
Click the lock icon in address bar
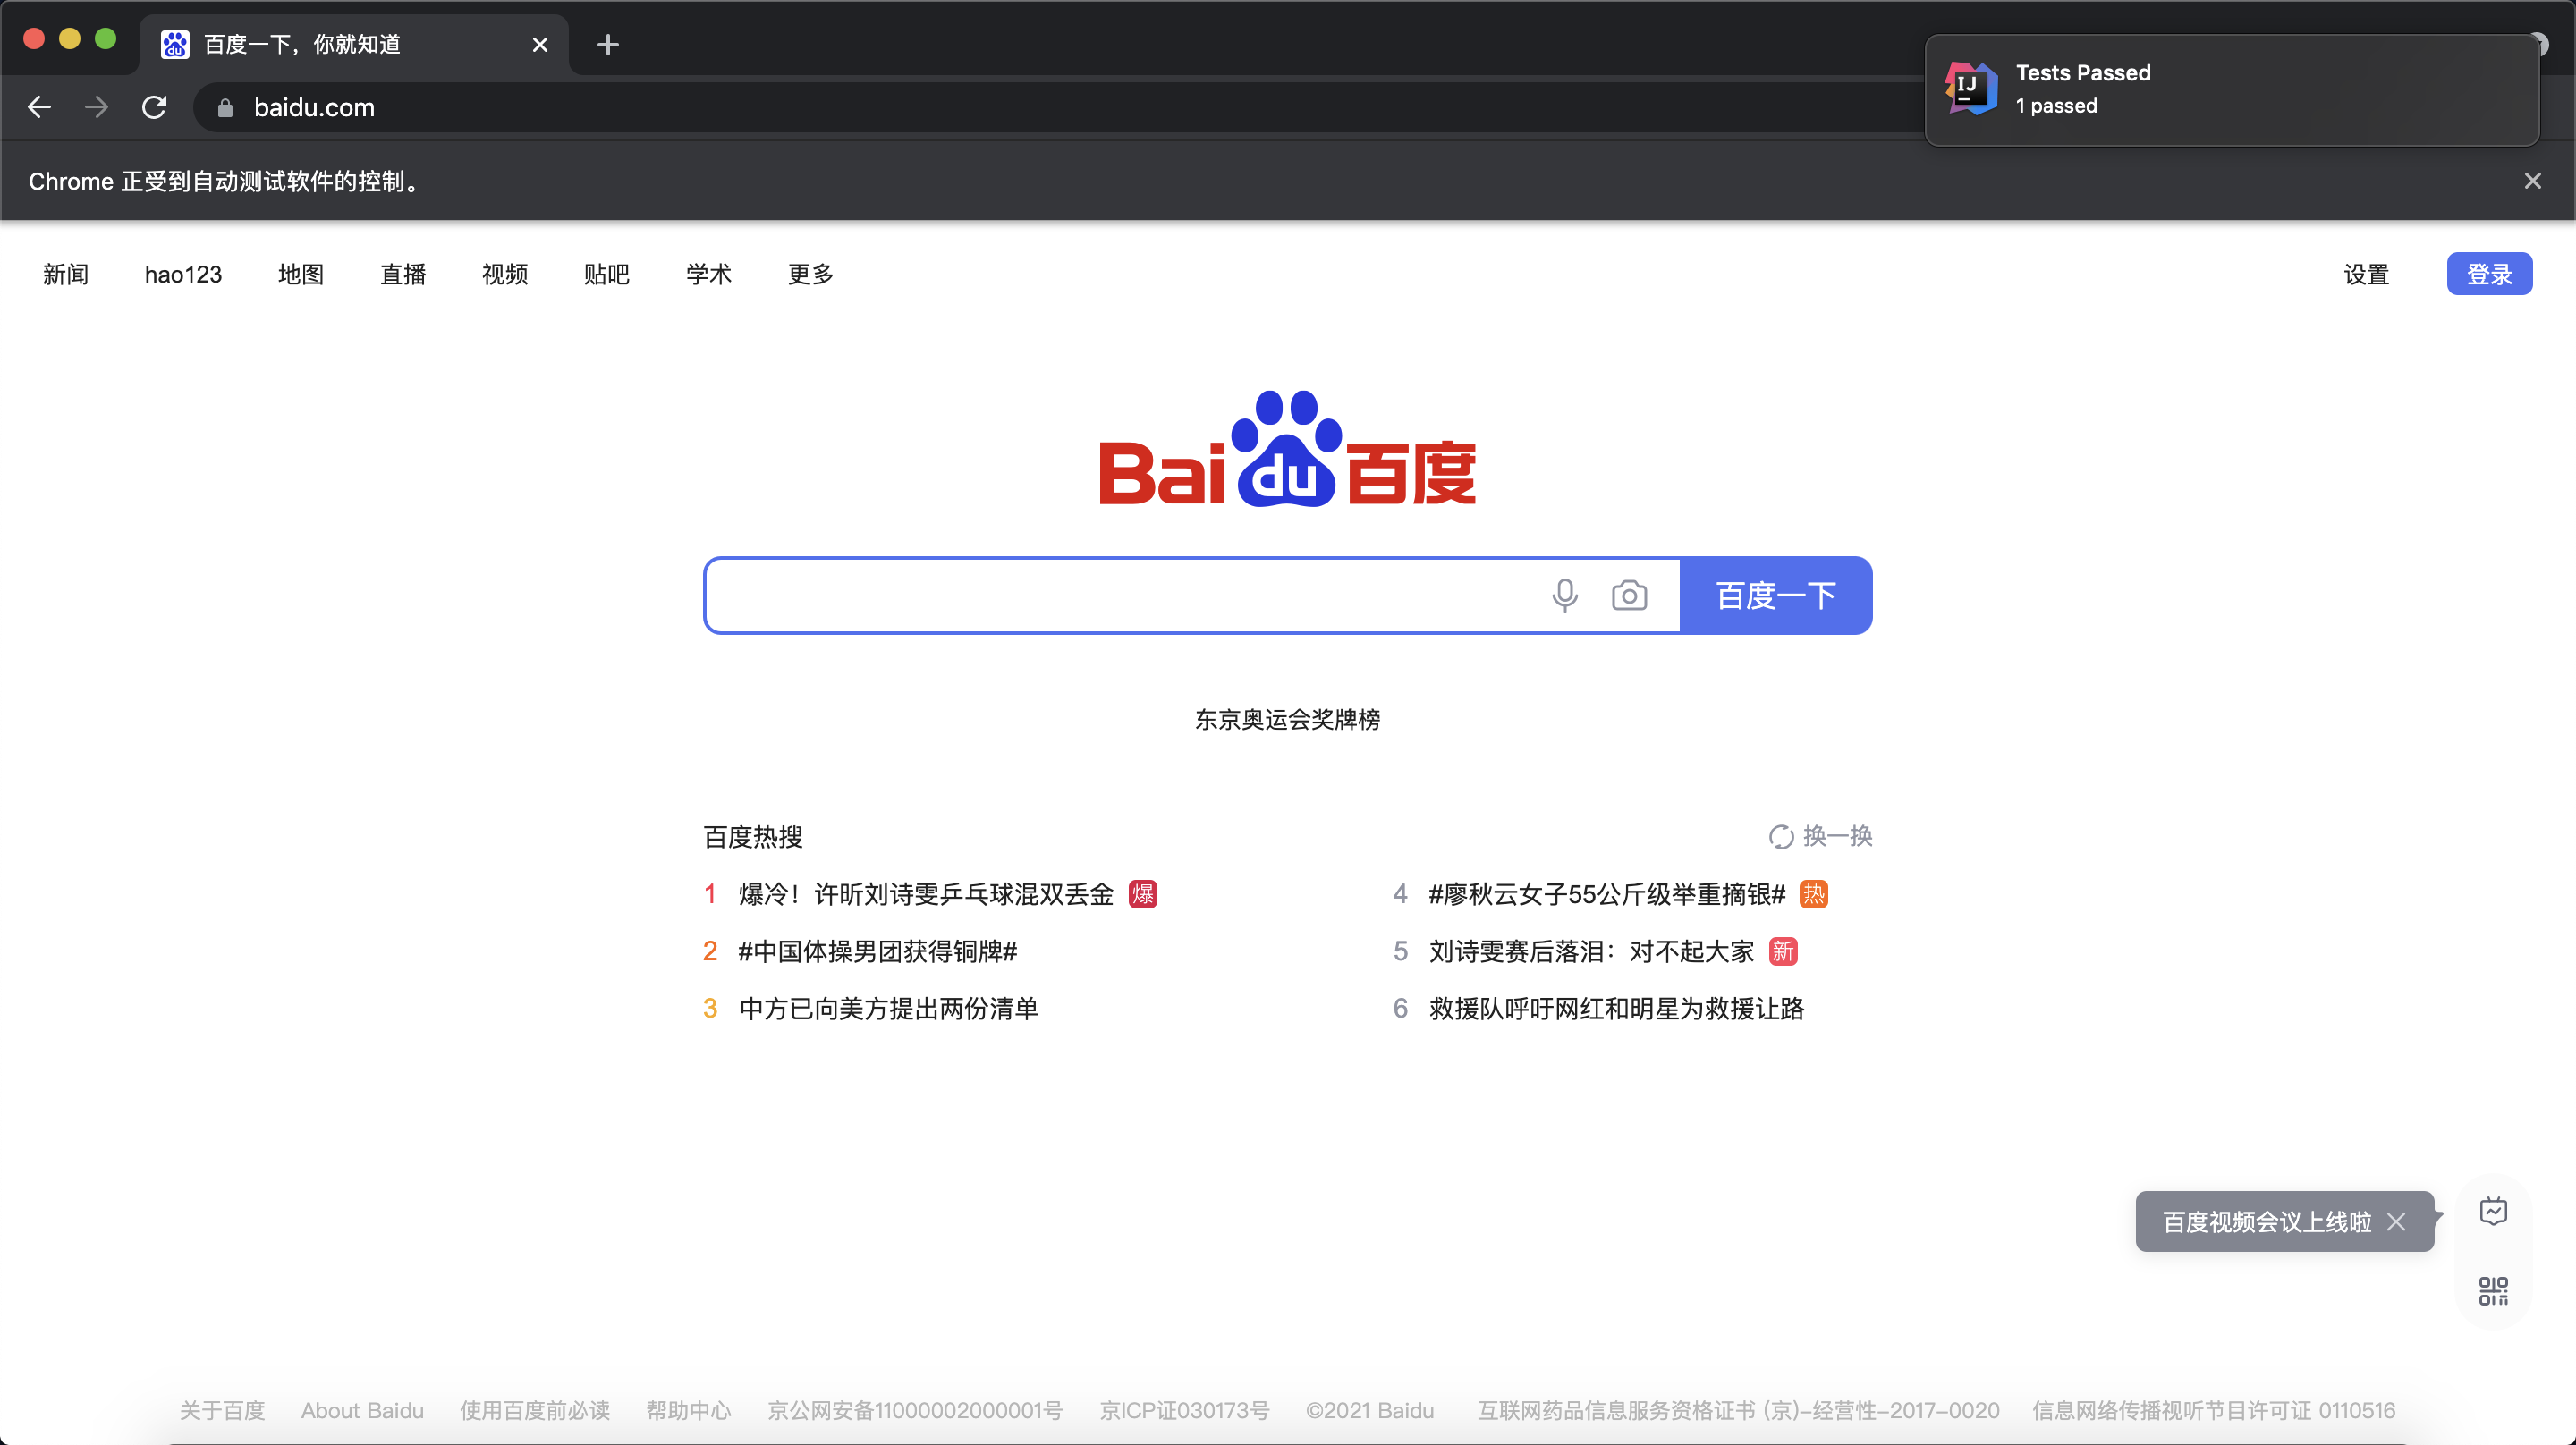point(225,108)
